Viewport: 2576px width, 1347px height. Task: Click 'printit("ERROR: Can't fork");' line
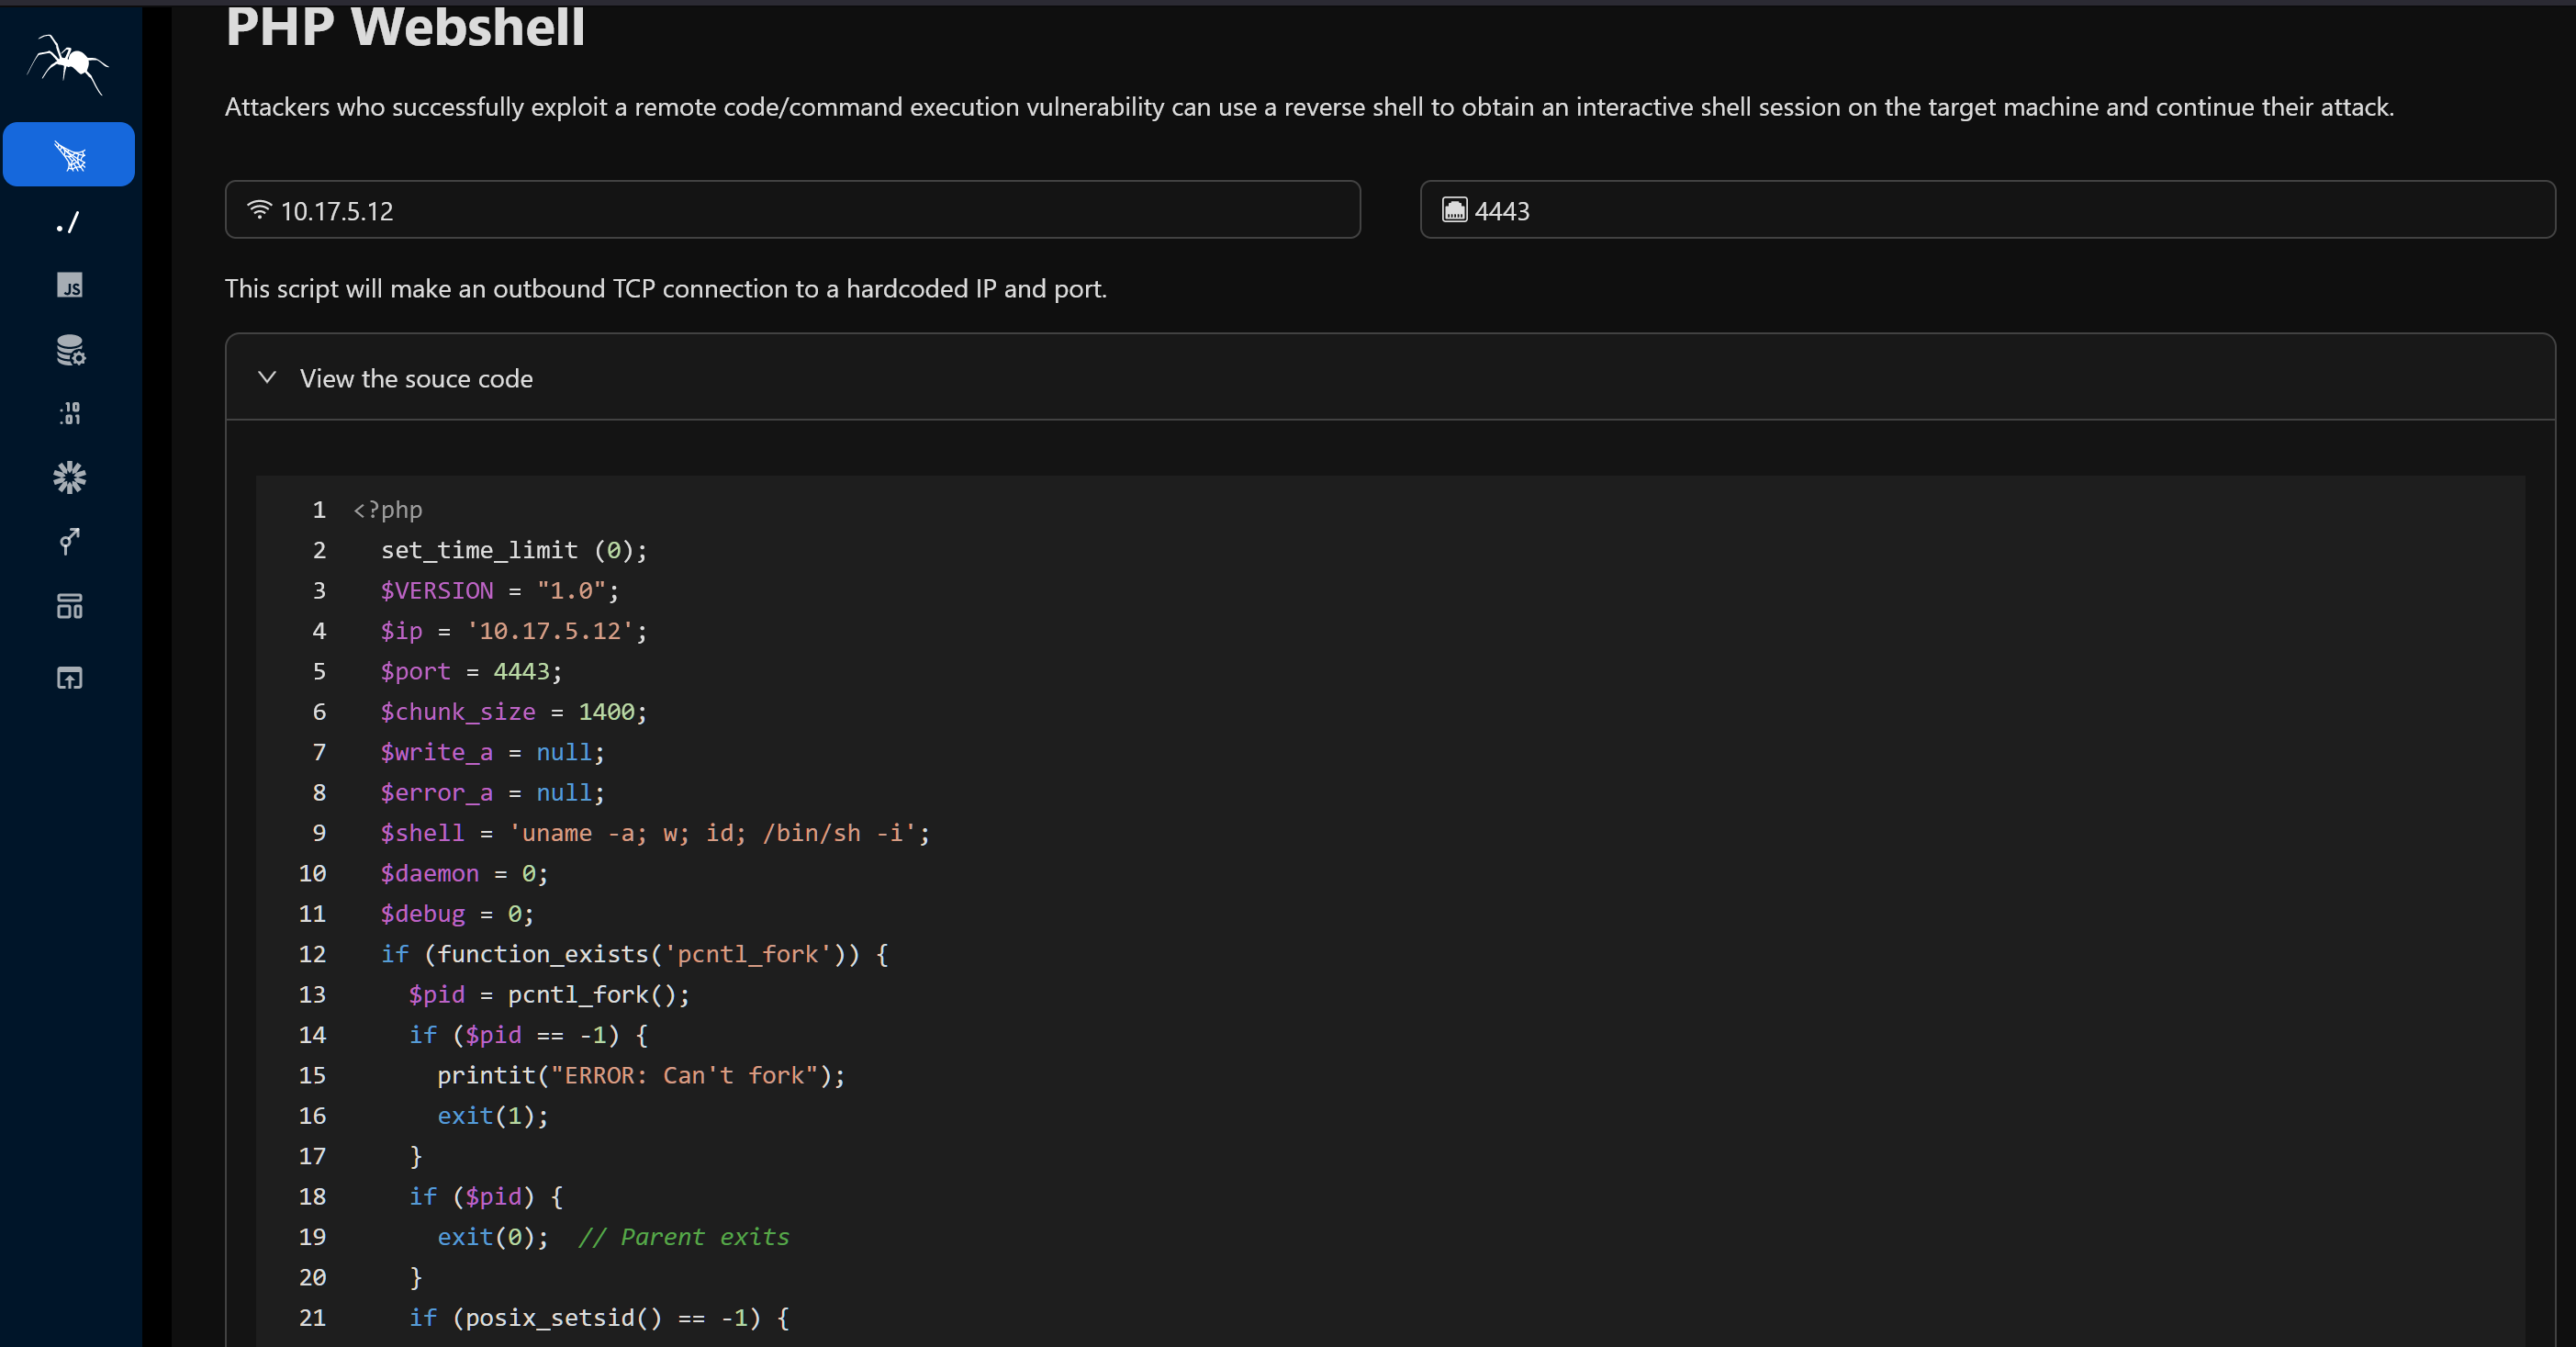click(641, 1075)
